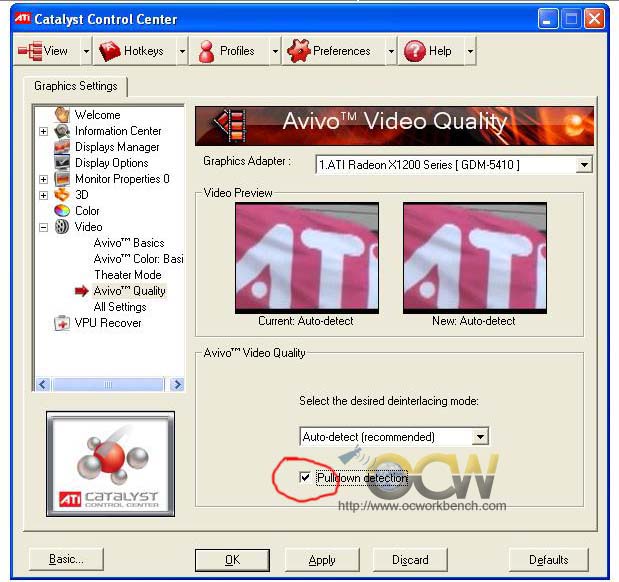The image size is (619, 582).
Task: Open the Profiles menu label
Action: click(x=237, y=51)
